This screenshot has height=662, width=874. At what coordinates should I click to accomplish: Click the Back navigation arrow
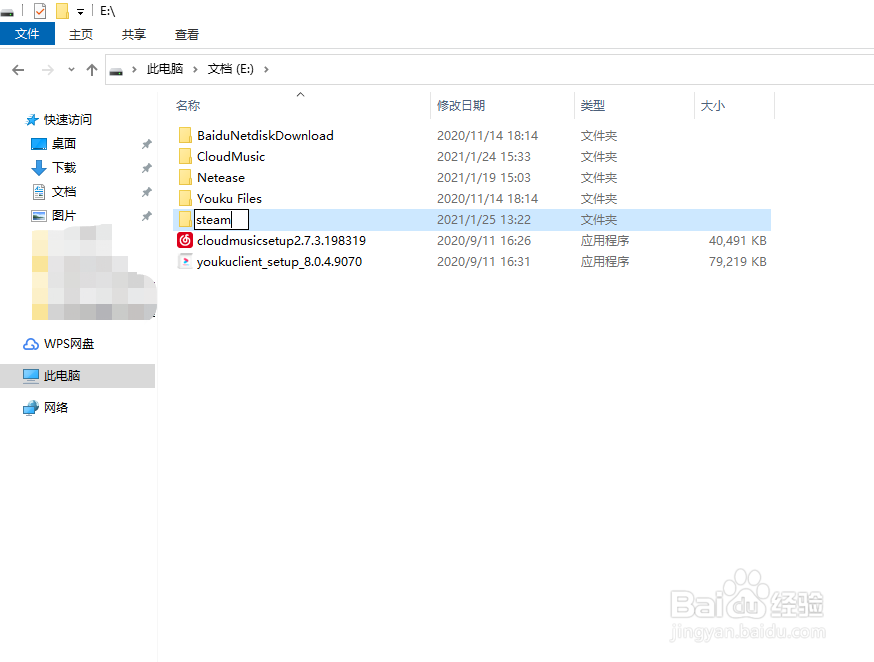pyautogui.click(x=18, y=70)
